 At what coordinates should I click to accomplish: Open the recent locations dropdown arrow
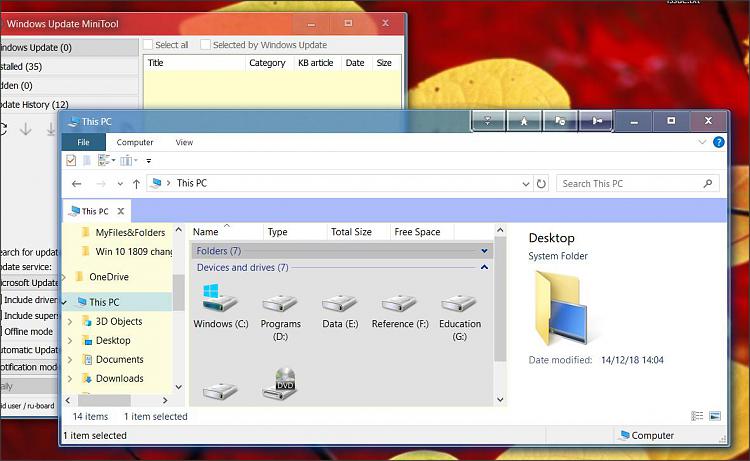pos(120,184)
